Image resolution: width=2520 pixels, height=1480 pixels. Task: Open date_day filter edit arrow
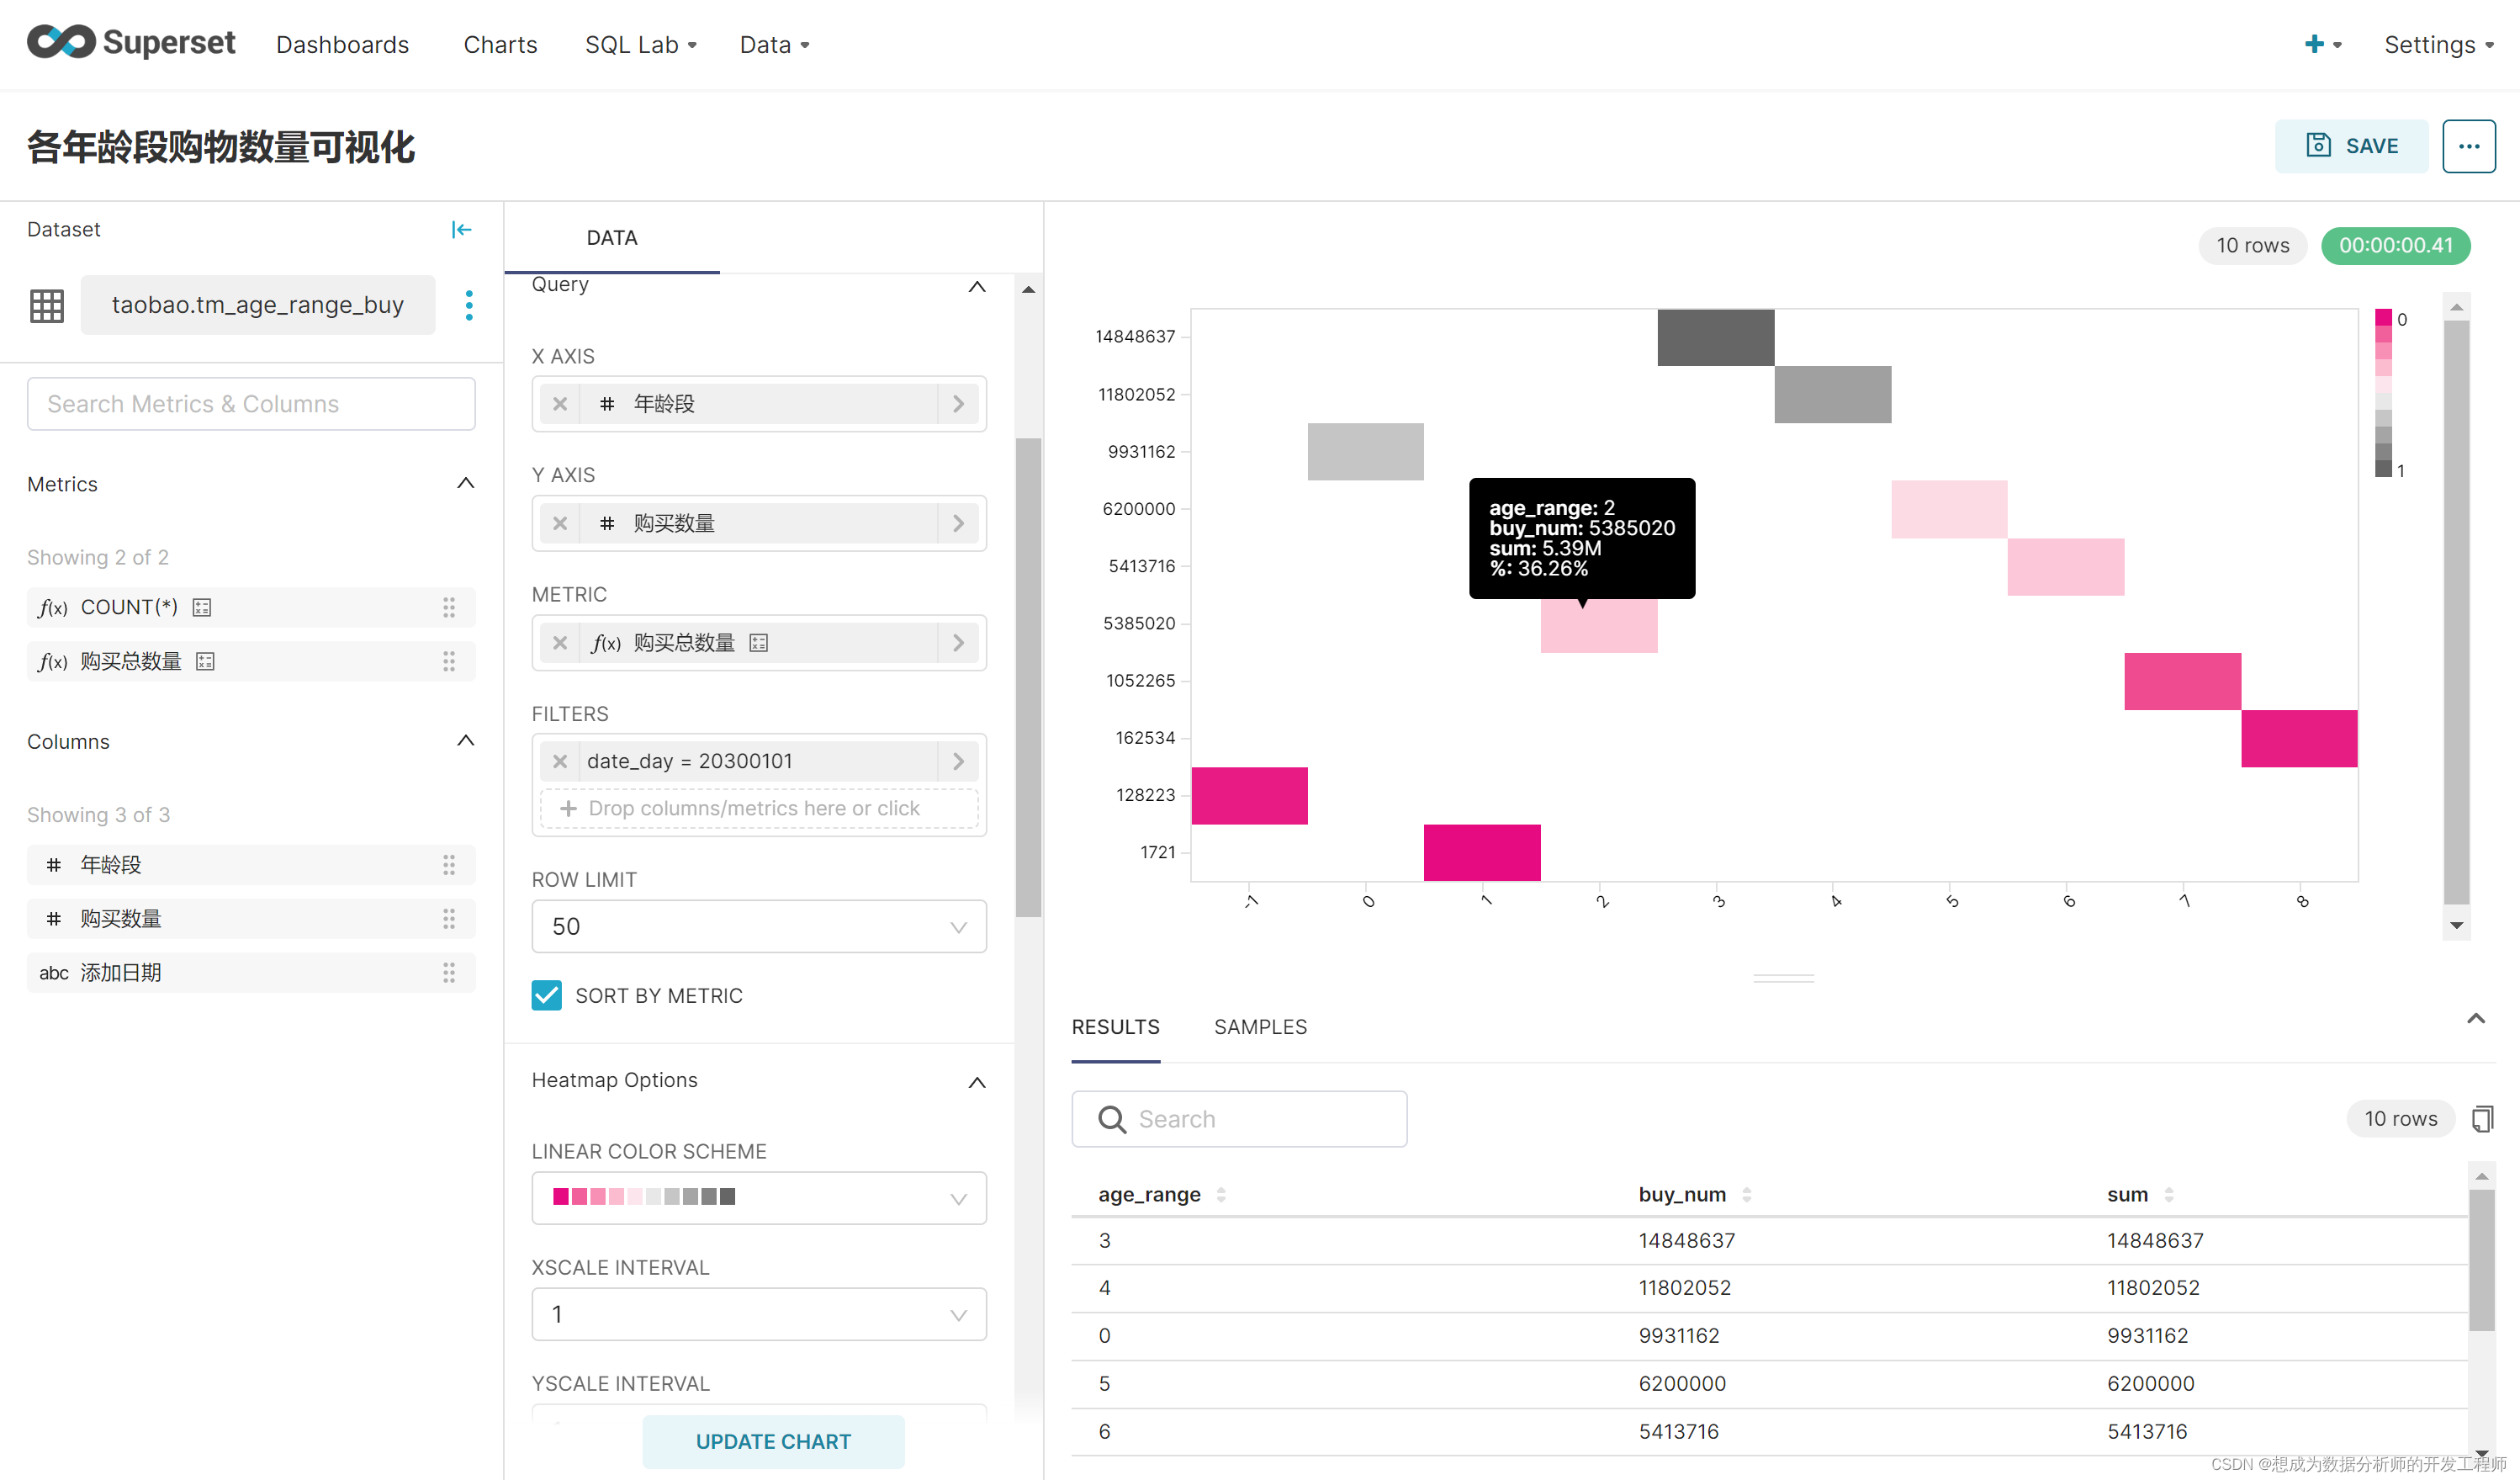[x=958, y=762]
